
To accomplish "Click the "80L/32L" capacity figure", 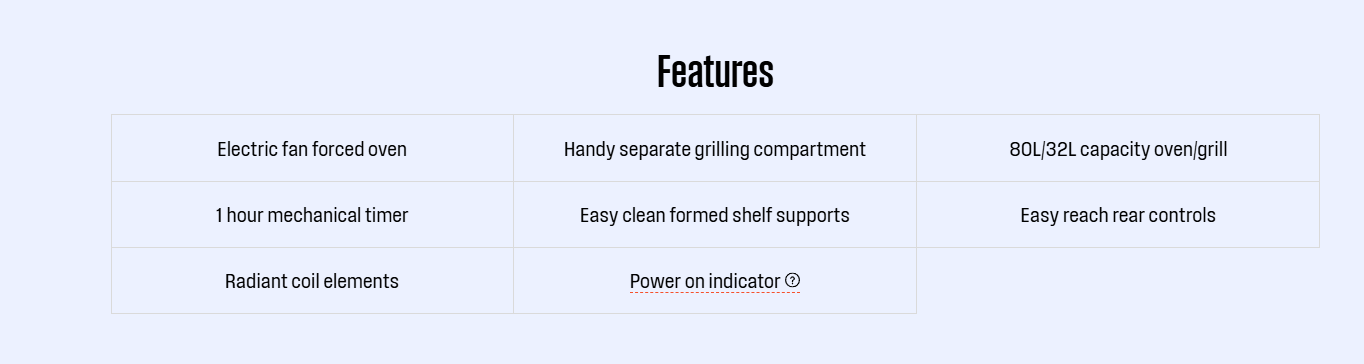I will point(1042,149).
